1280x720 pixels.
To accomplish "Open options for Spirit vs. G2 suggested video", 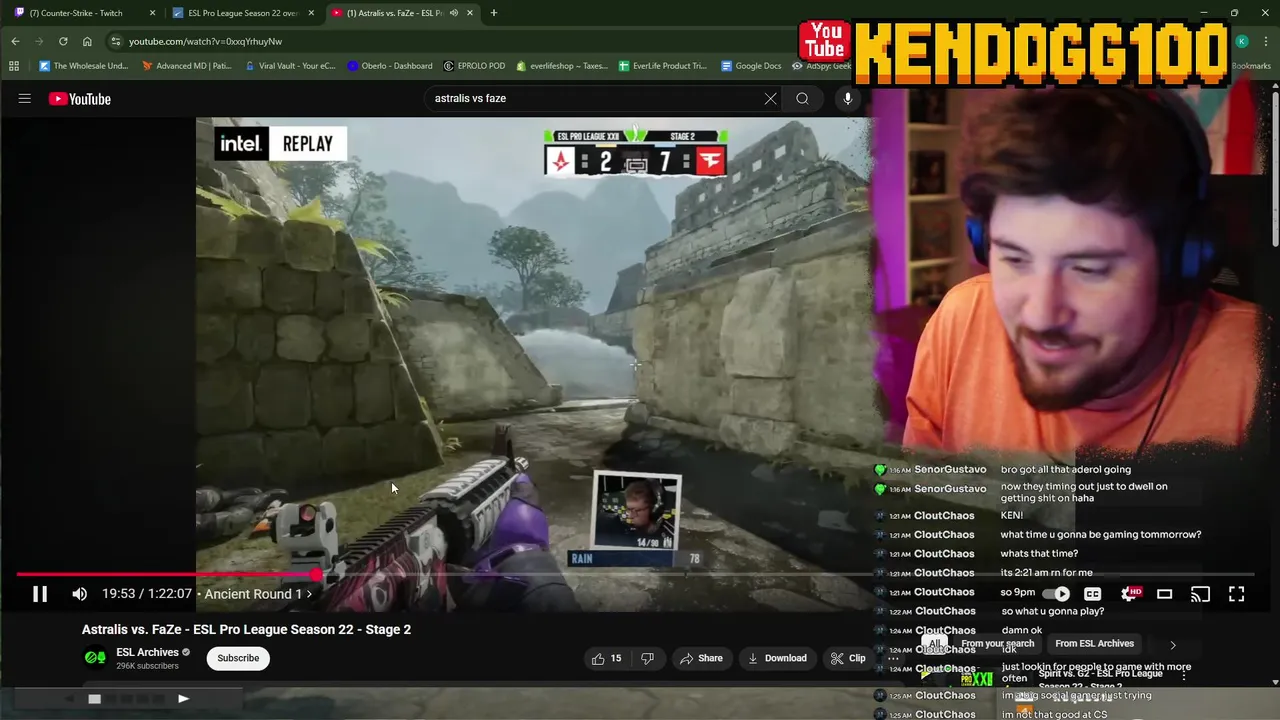I will tap(1184, 676).
